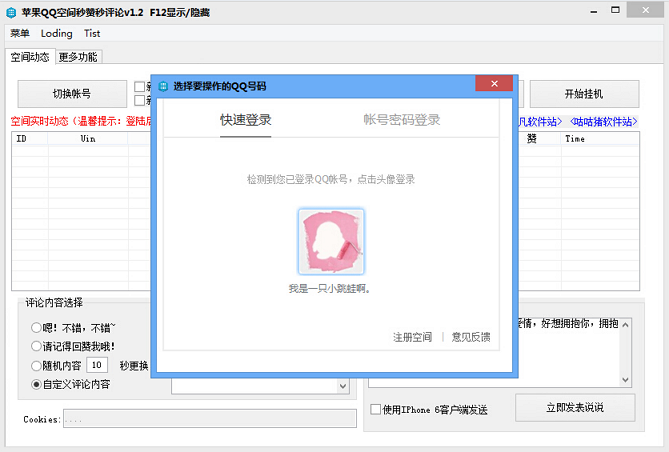Open the 菜单 menu
Viewport: 669px width, 452px height.
(x=20, y=33)
